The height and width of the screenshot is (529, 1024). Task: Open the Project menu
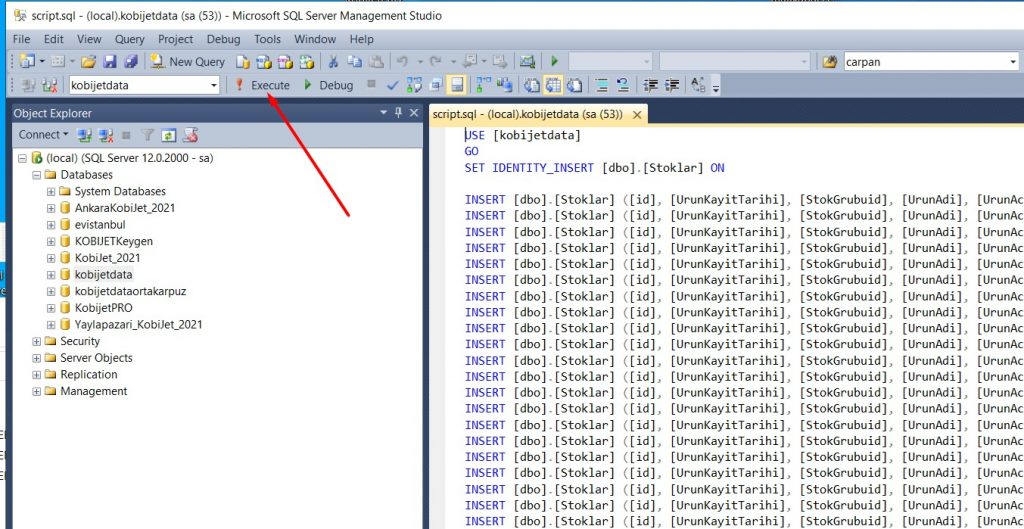pos(176,39)
